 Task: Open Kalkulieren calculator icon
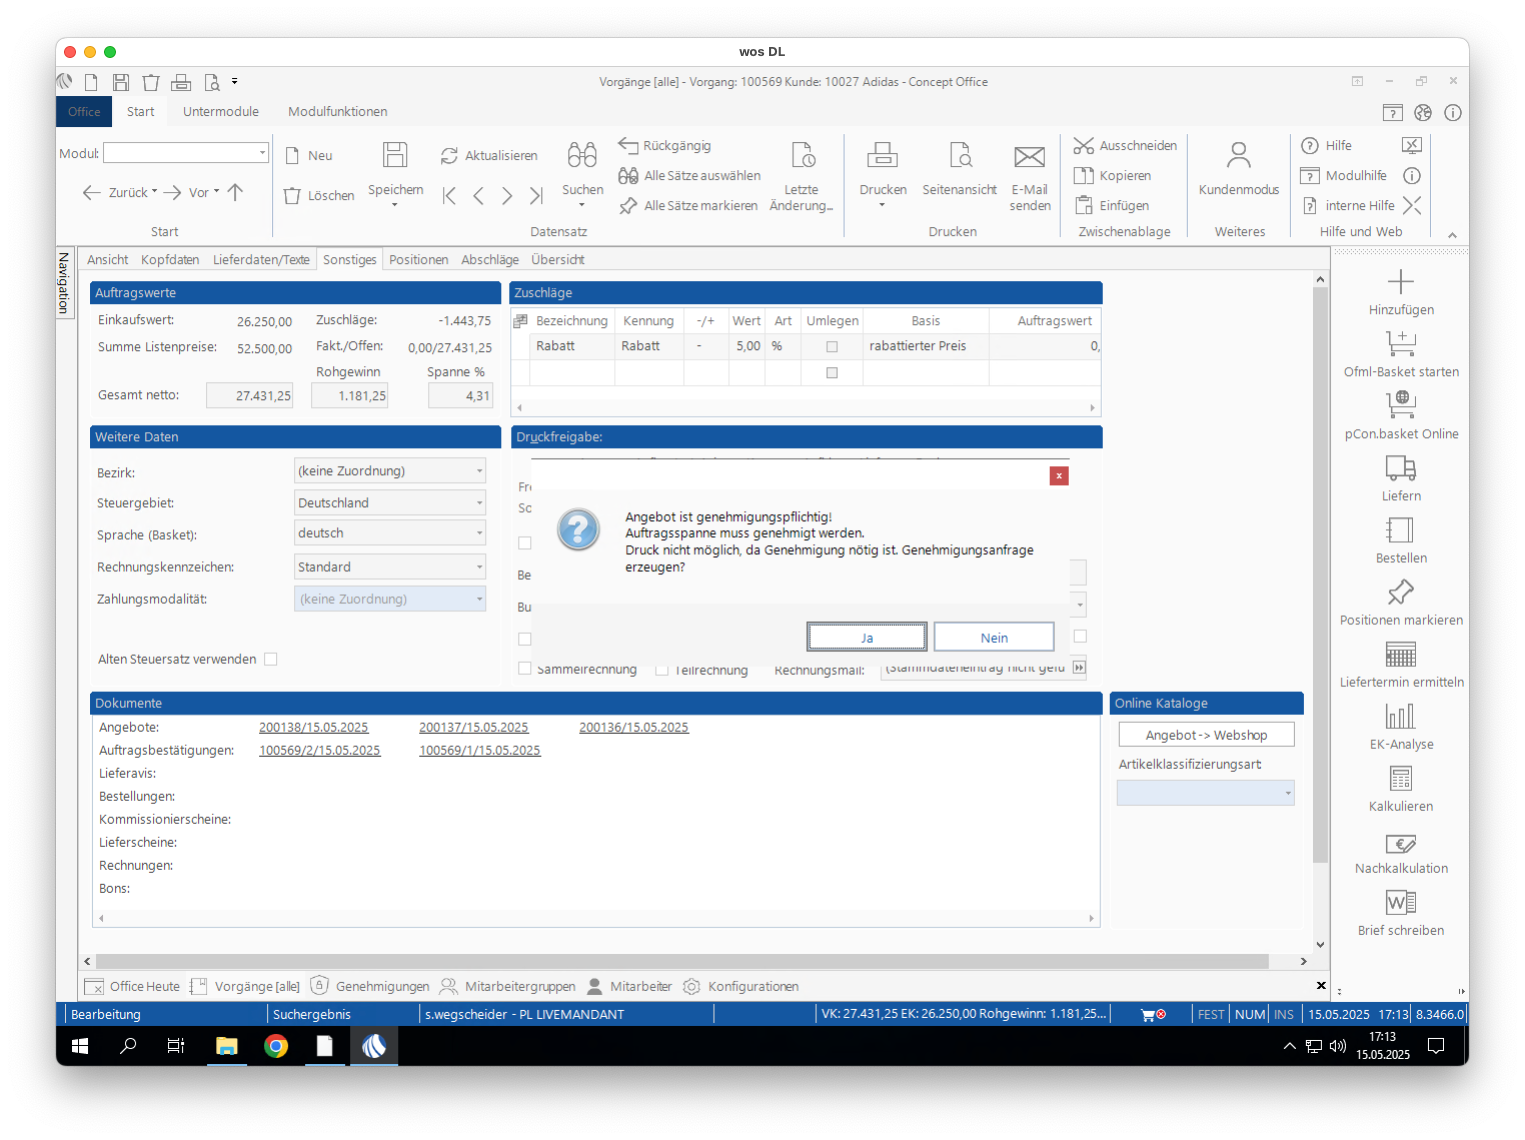[1400, 778]
